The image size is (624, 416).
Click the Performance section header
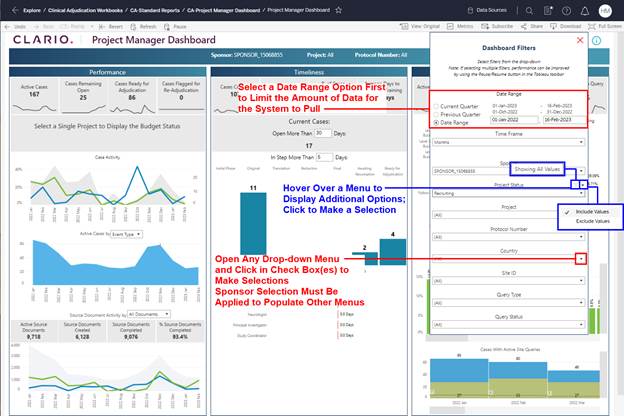click(x=108, y=72)
